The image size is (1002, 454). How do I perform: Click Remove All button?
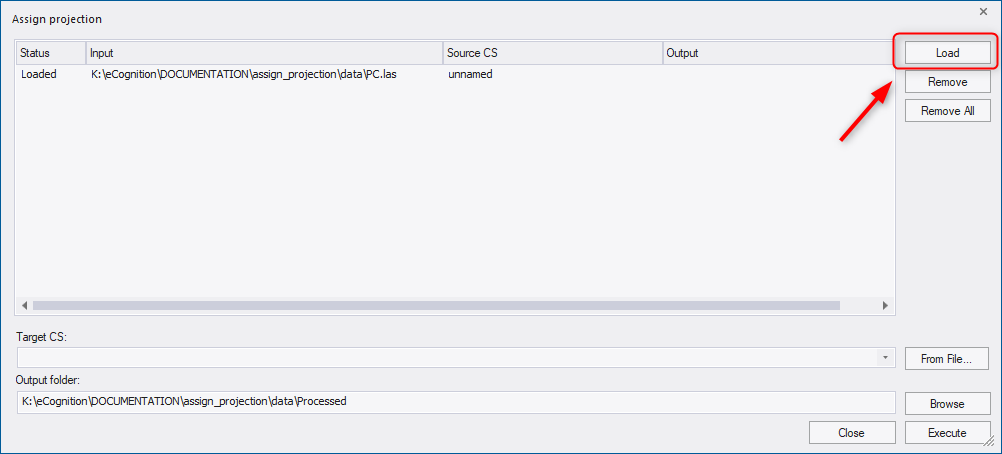[x=948, y=111]
